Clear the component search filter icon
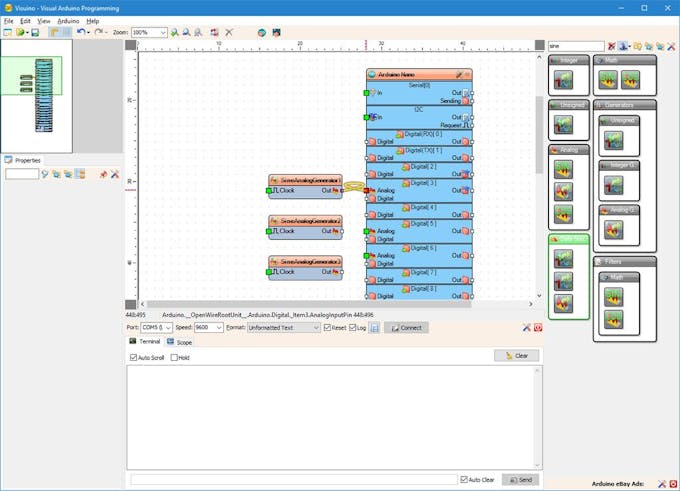 (611, 46)
